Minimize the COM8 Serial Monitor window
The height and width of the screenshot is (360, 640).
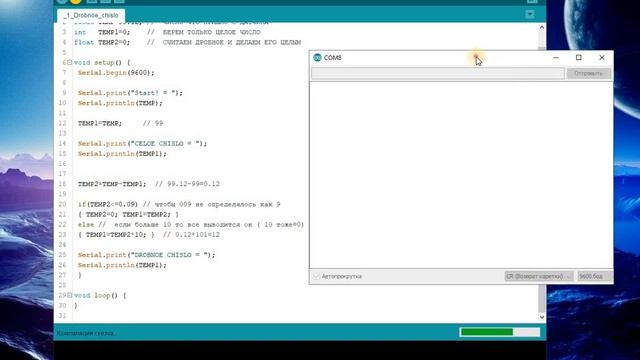556,58
